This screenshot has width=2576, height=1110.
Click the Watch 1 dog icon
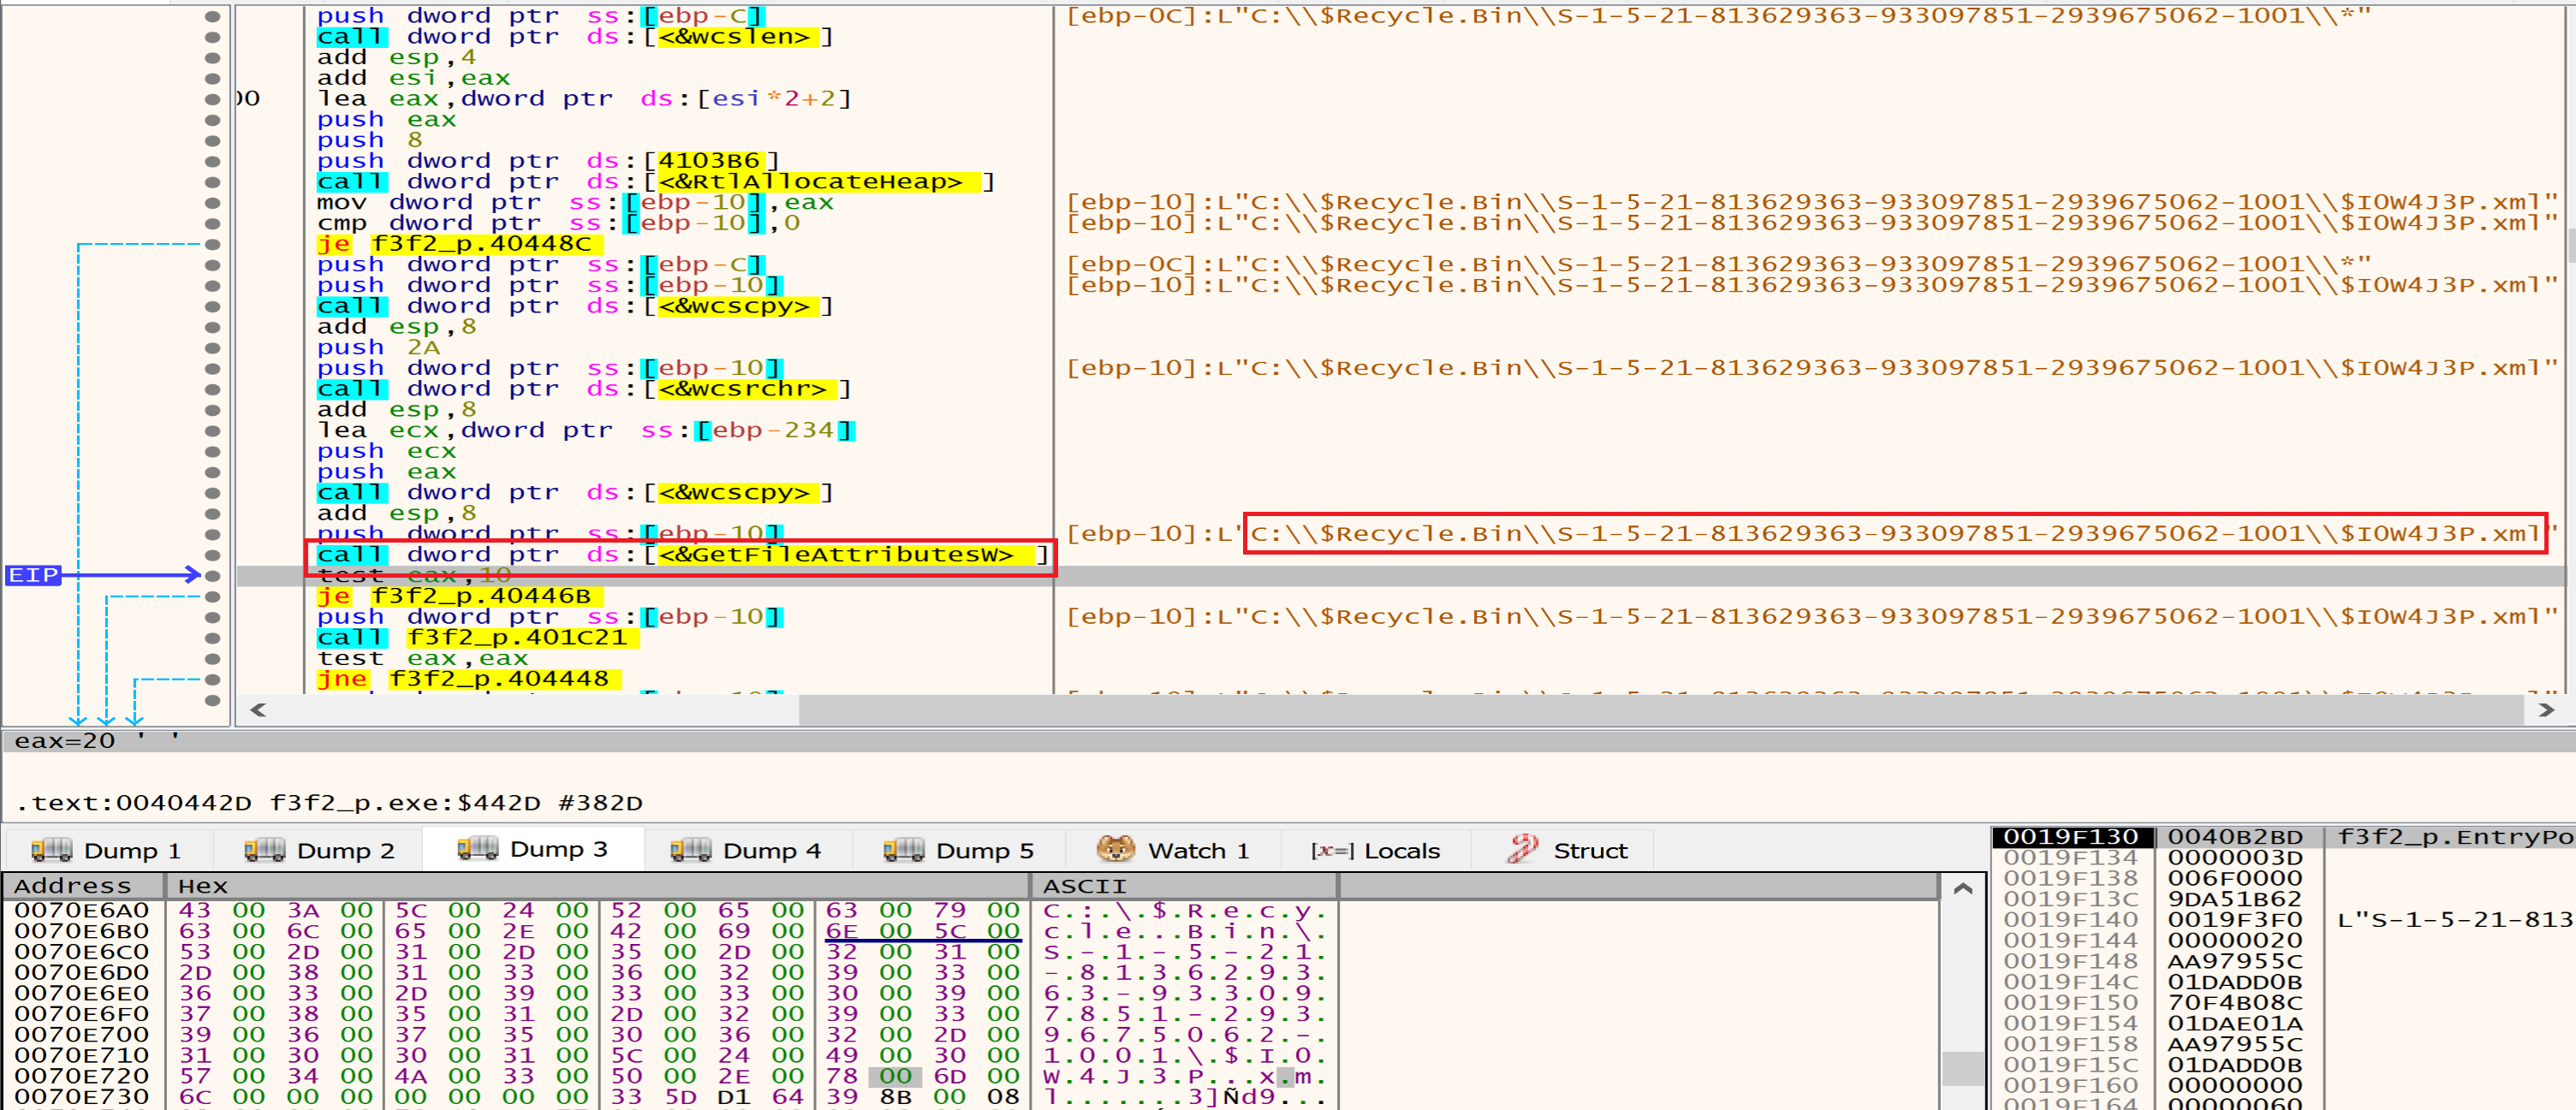pos(1115,850)
